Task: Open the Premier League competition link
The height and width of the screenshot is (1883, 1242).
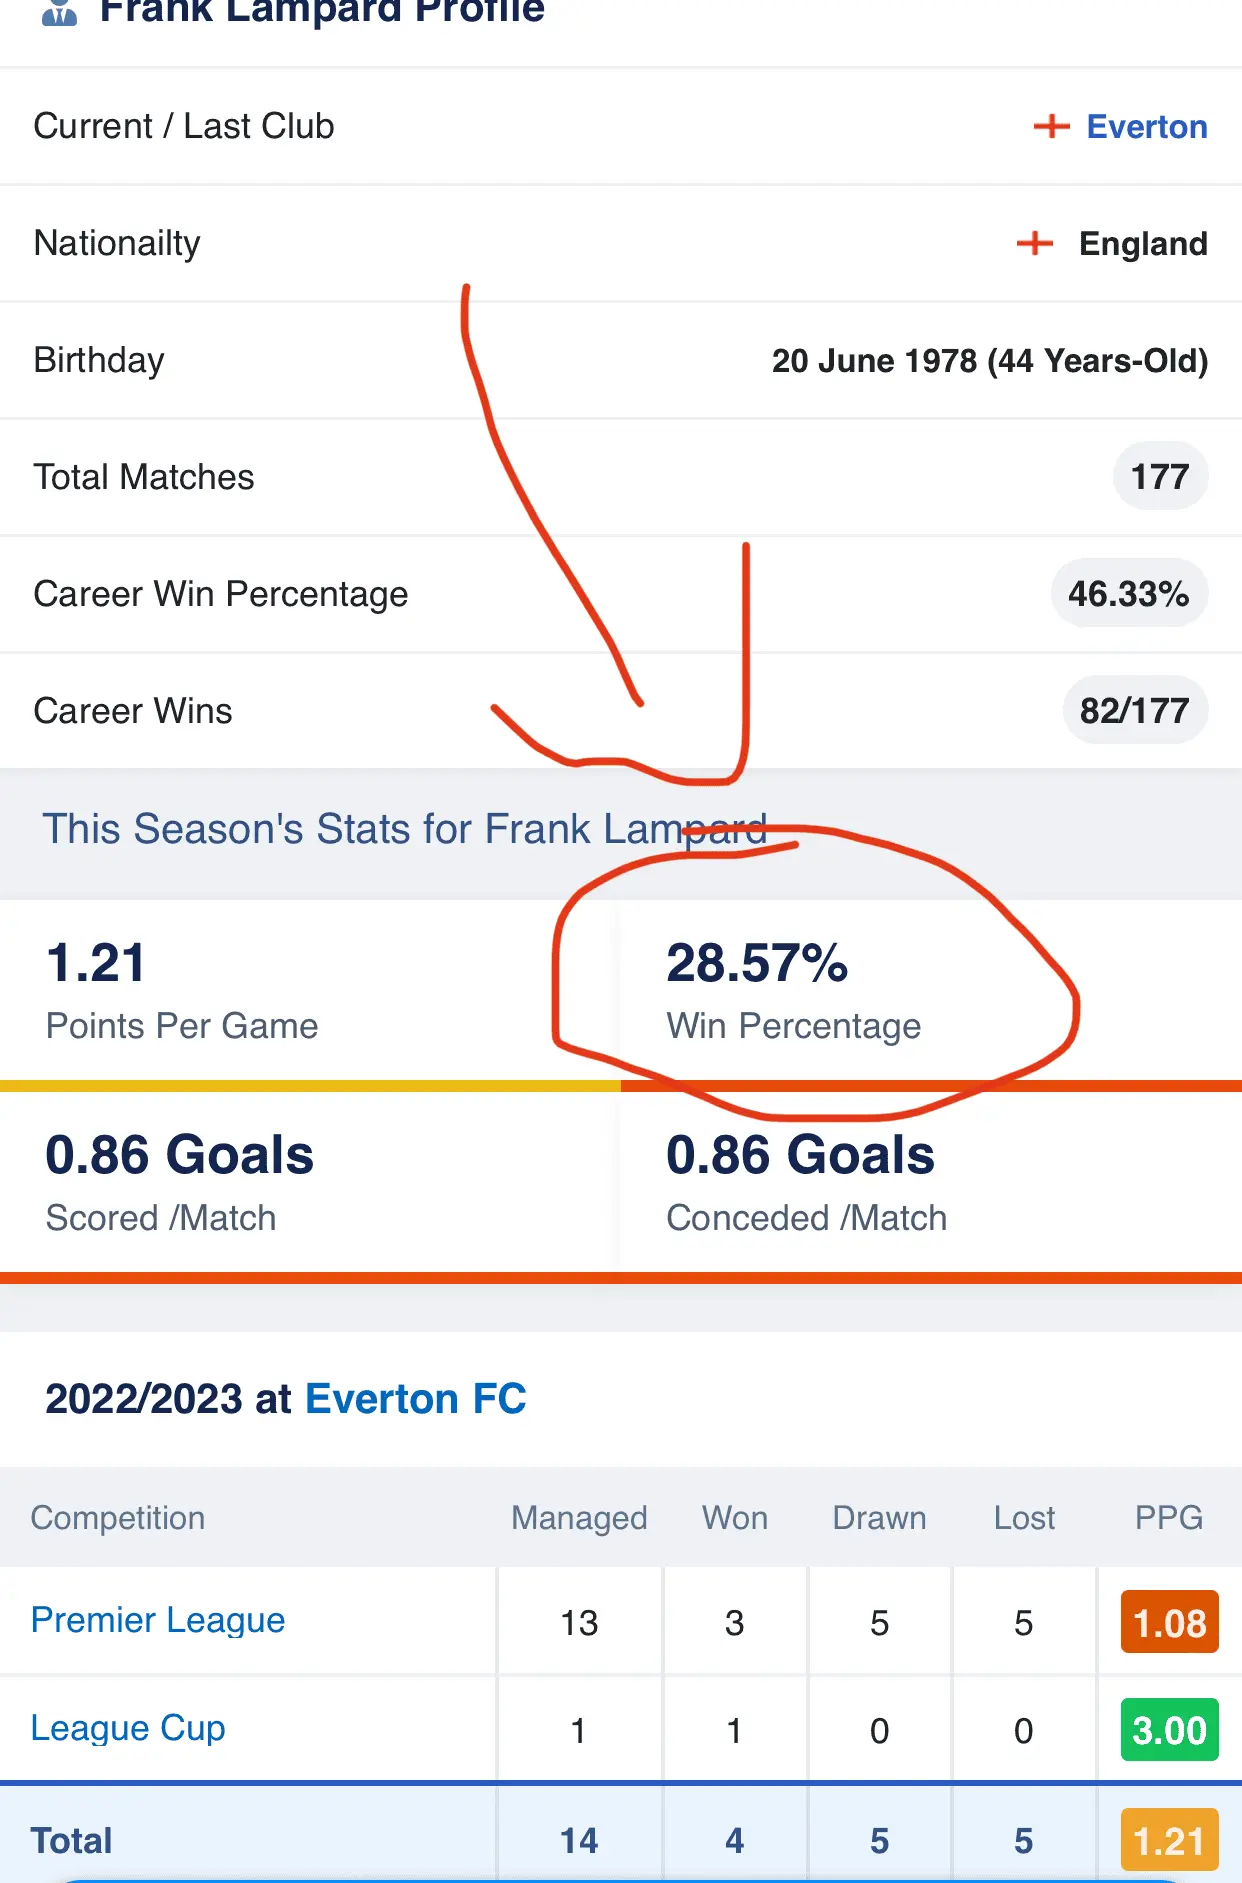Action: pyautogui.click(x=158, y=1620)
